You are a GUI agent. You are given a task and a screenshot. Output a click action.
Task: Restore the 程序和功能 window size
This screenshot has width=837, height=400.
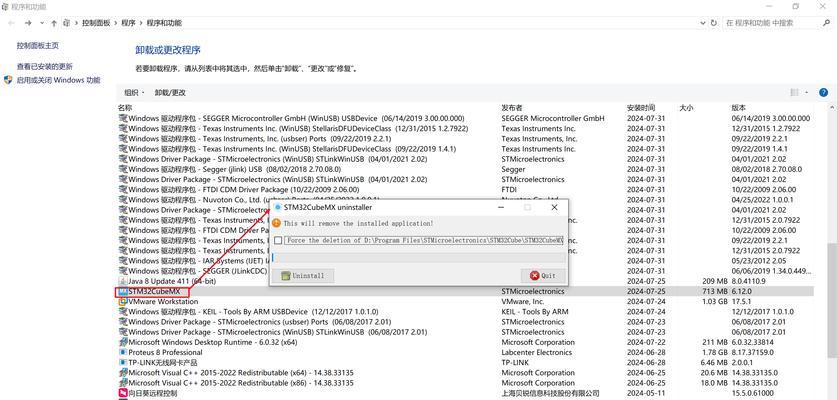click(x=796, y=6)
